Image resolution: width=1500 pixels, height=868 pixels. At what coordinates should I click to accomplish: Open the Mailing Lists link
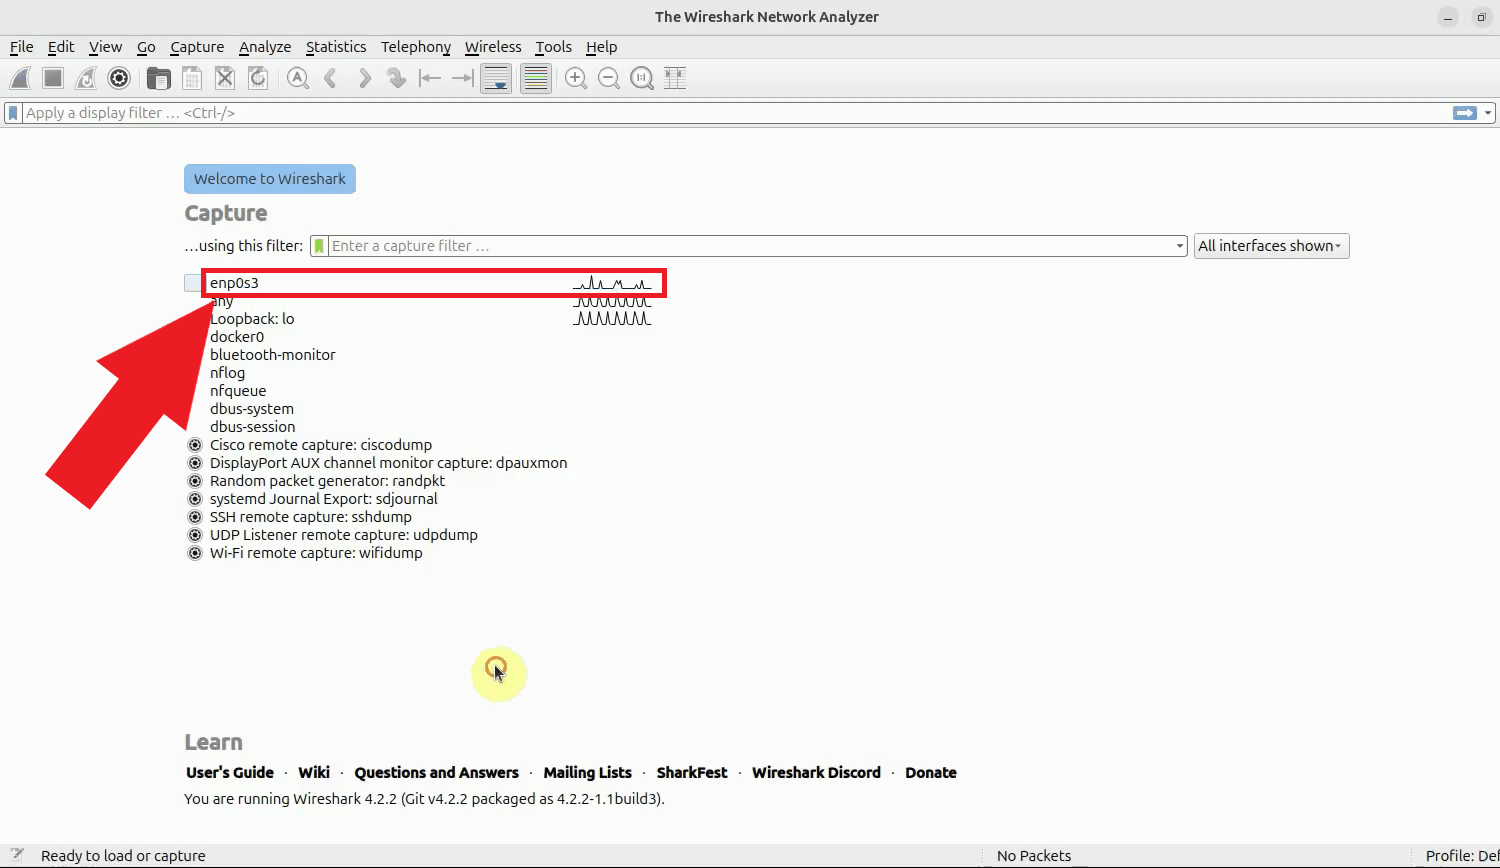pyautogui.click(x=588, y=773)
